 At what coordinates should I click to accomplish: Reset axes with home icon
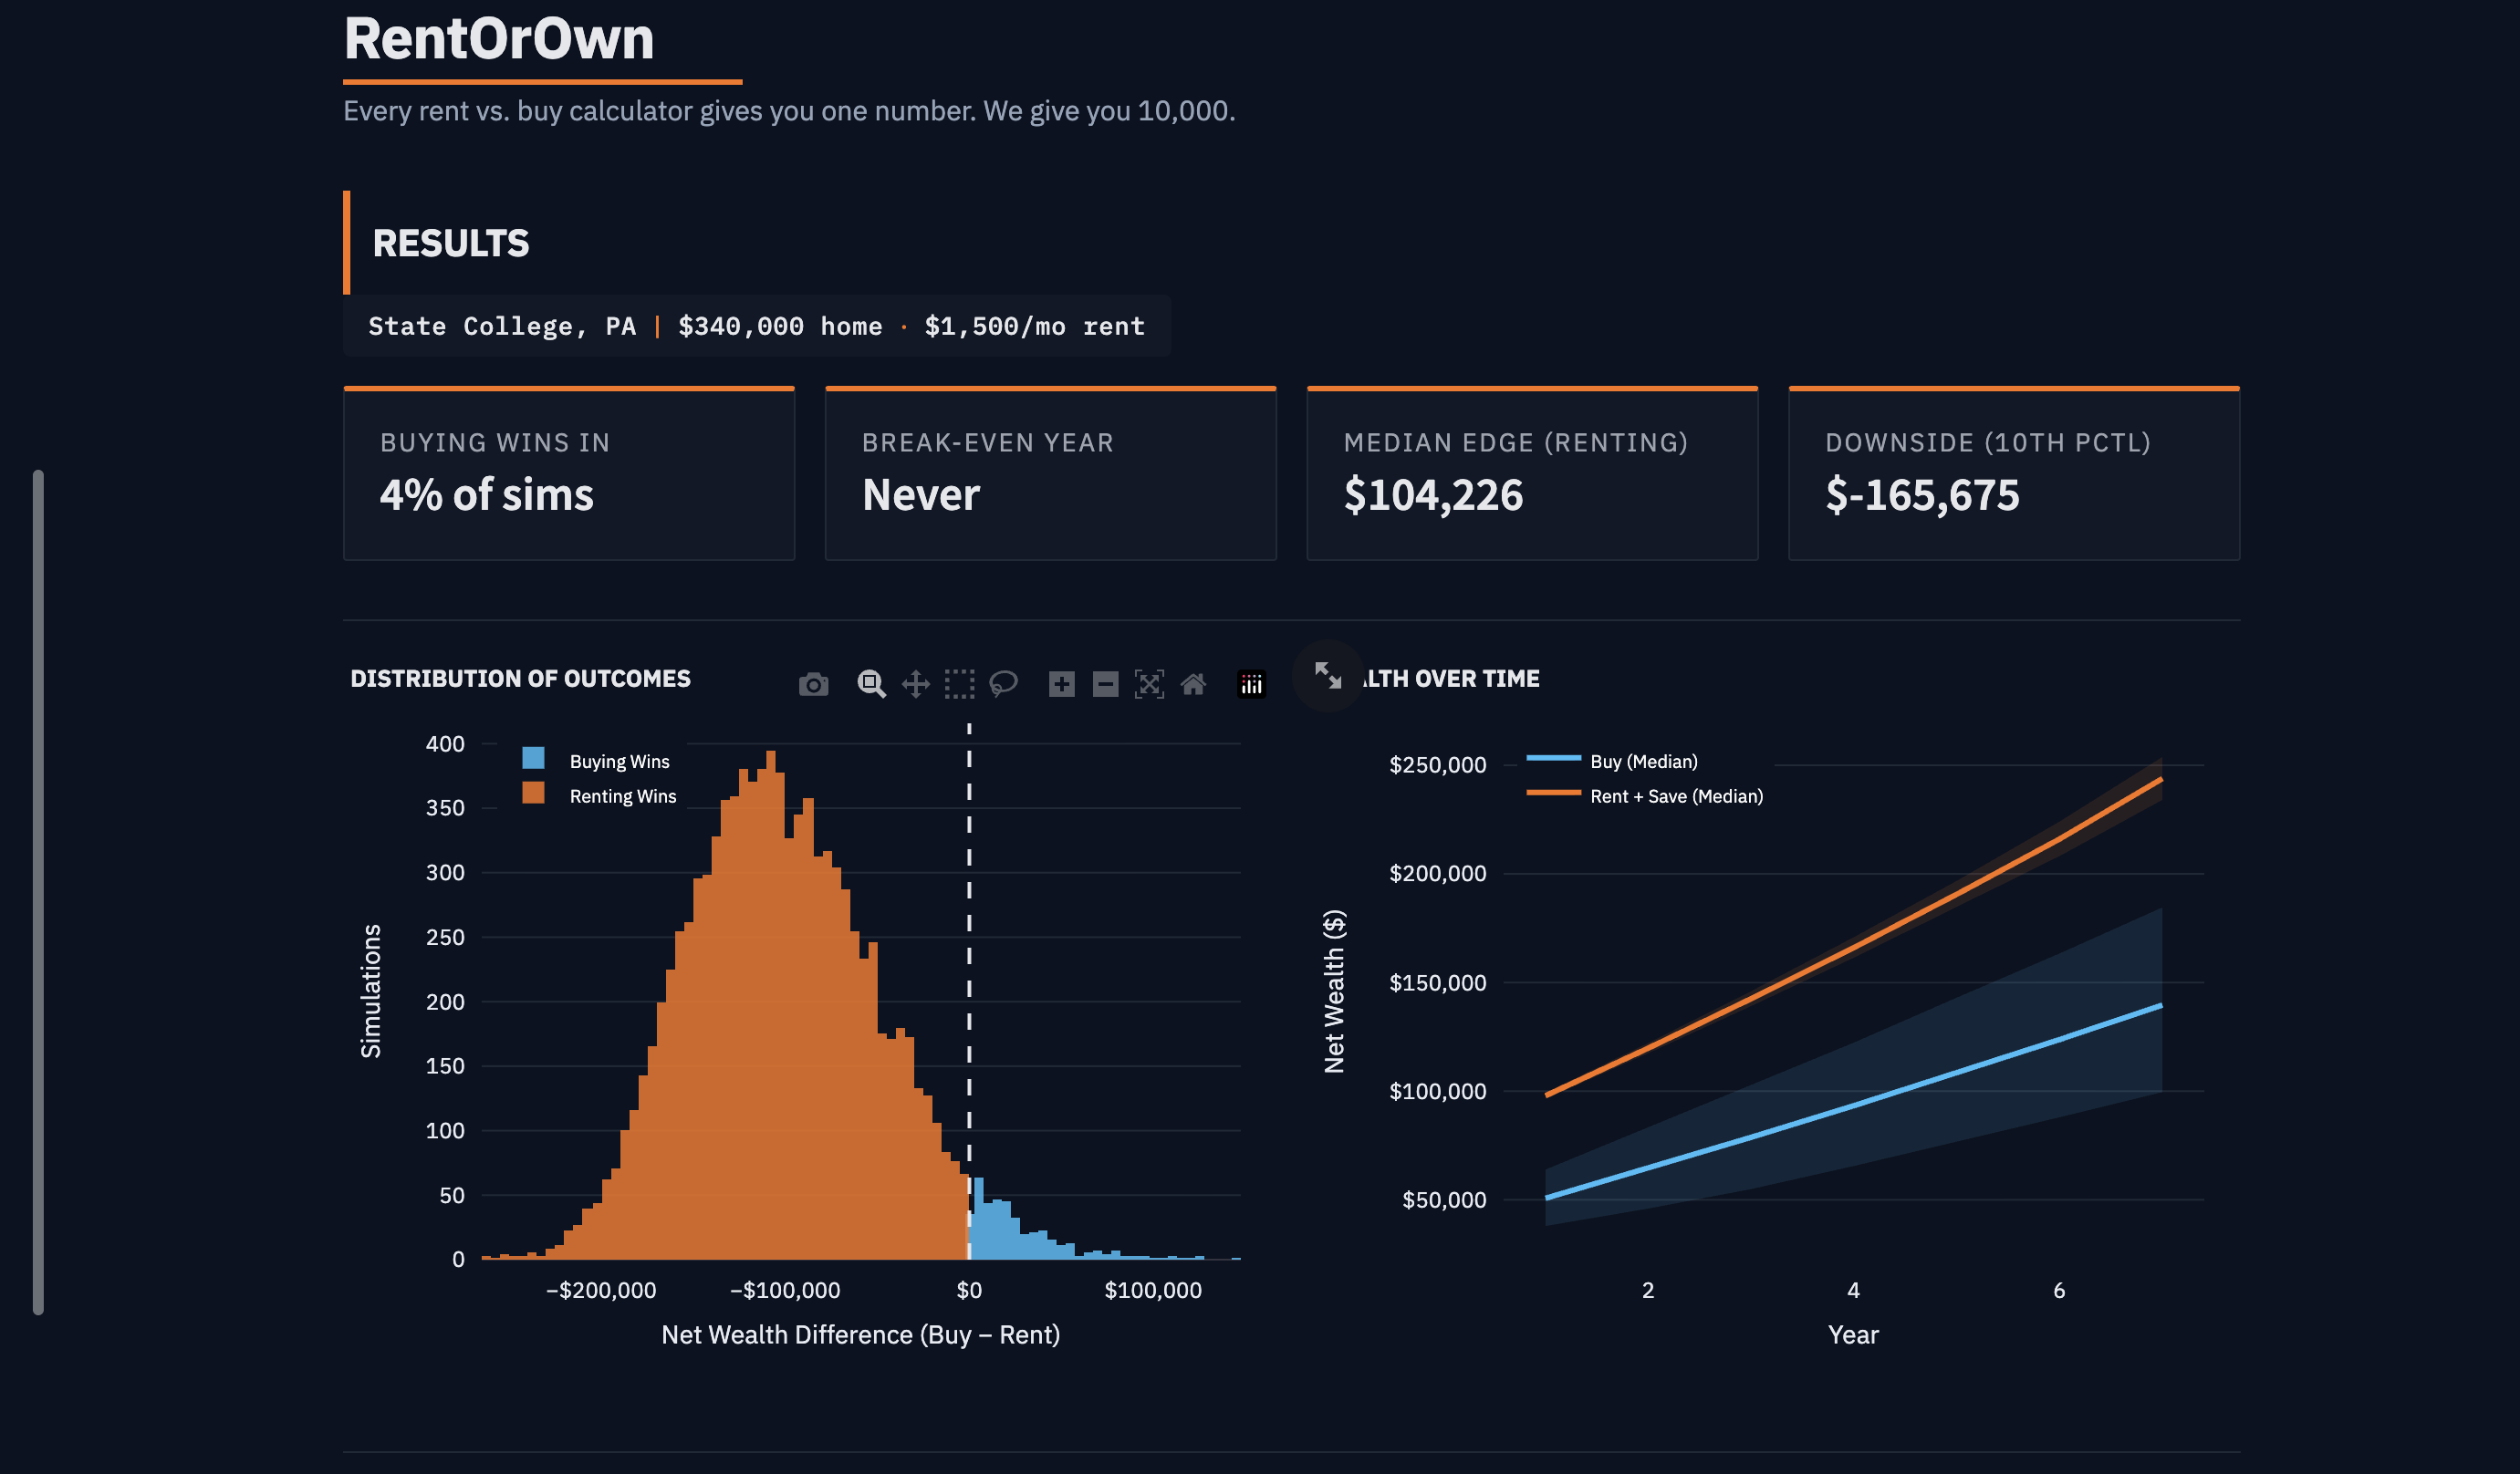pos(1193,684)
